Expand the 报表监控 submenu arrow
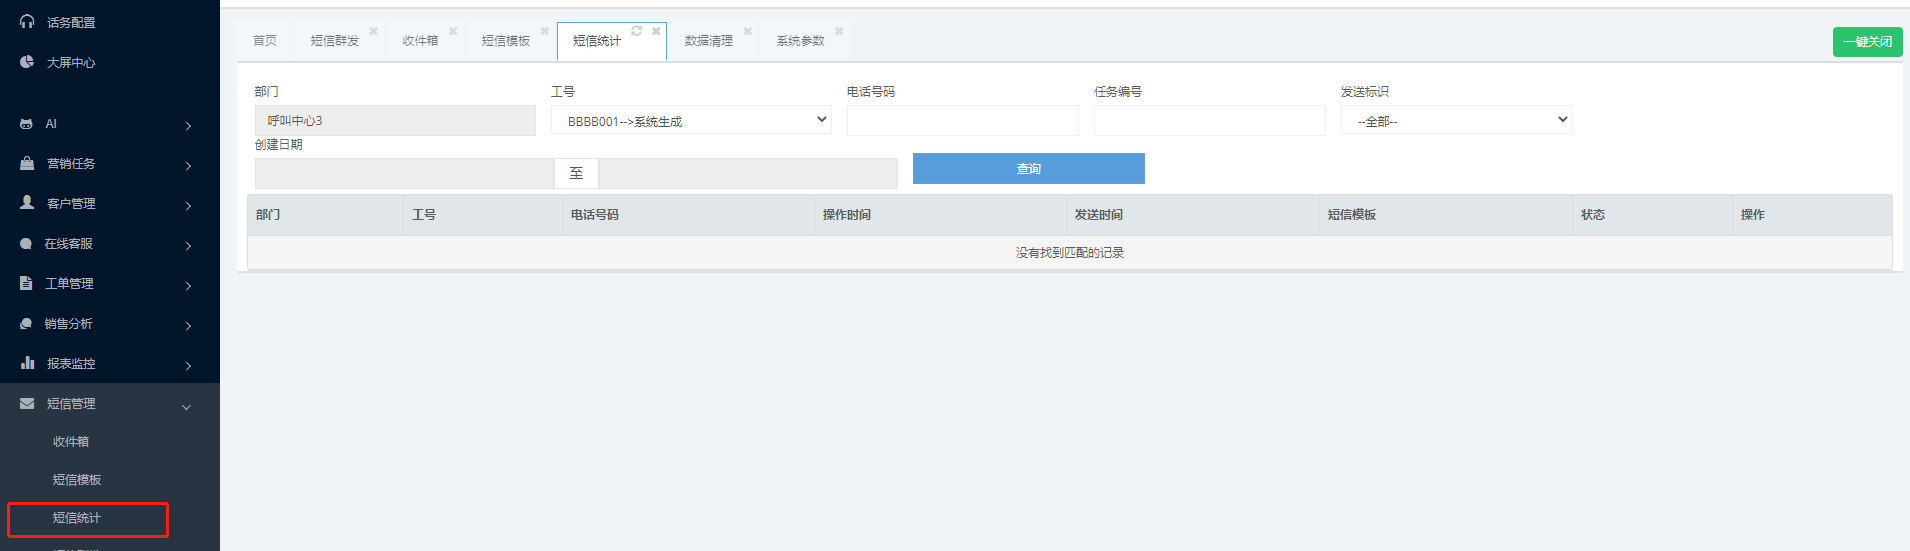The image size is (1910, 551). click(x=188, y=366)
